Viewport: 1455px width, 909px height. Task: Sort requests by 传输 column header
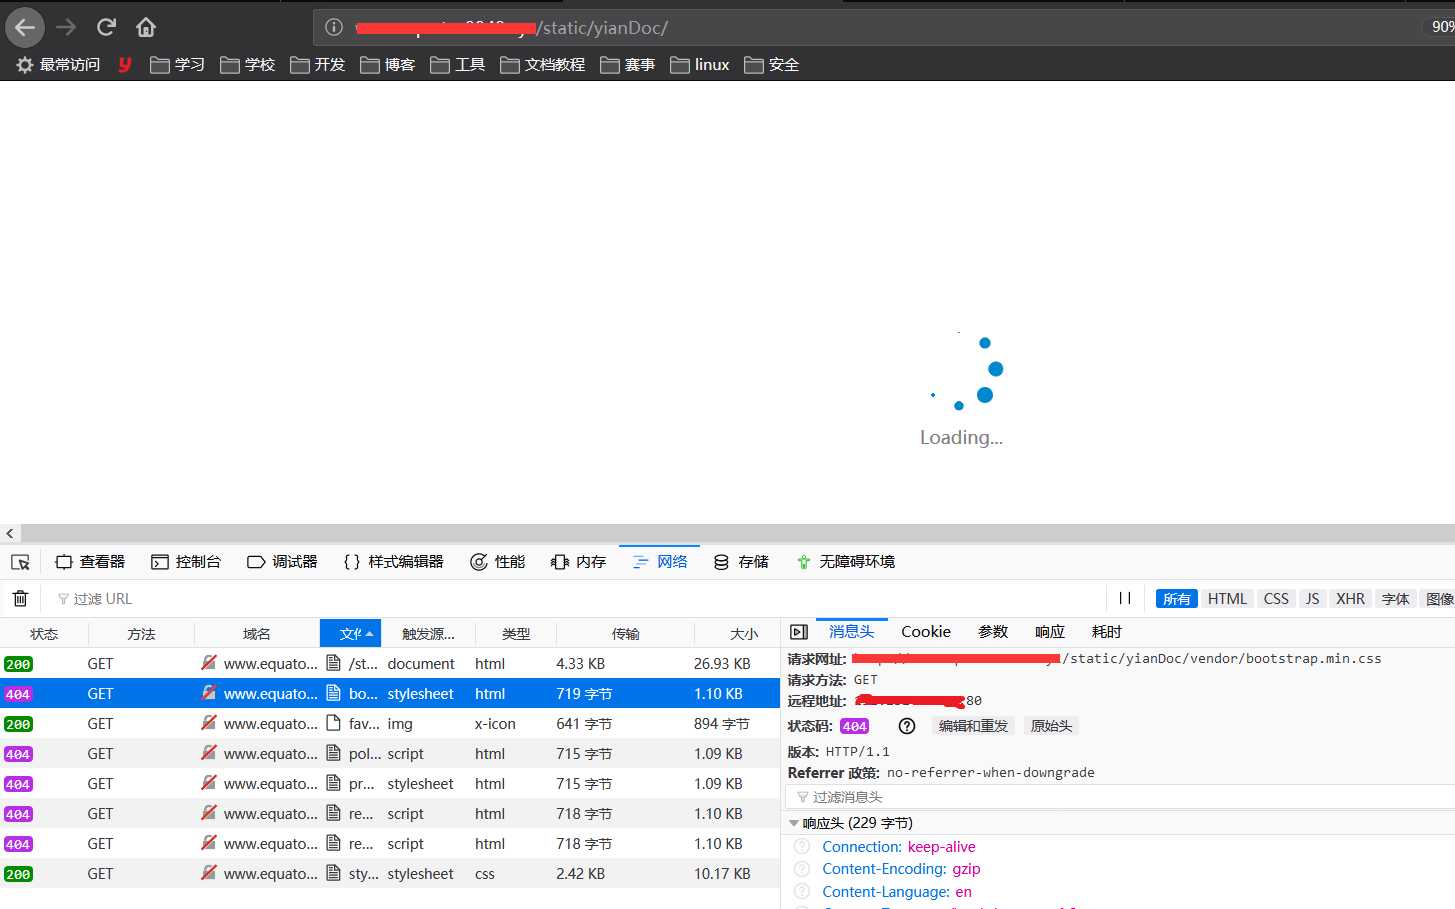coord(625,634)
